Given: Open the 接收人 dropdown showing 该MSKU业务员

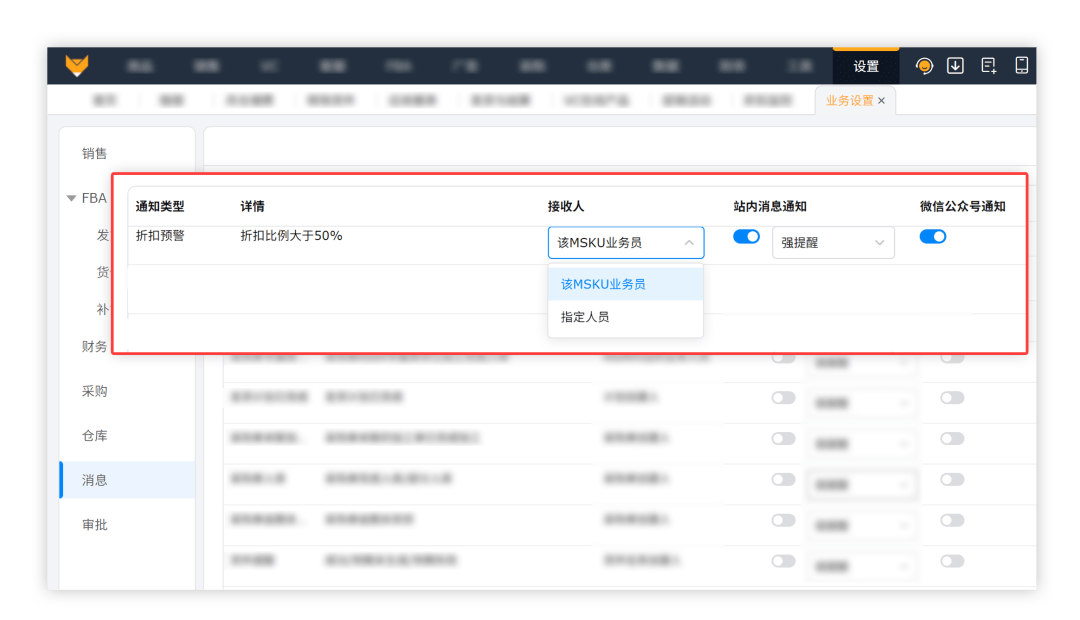Looking at the screenshot, I should point(626,242).
